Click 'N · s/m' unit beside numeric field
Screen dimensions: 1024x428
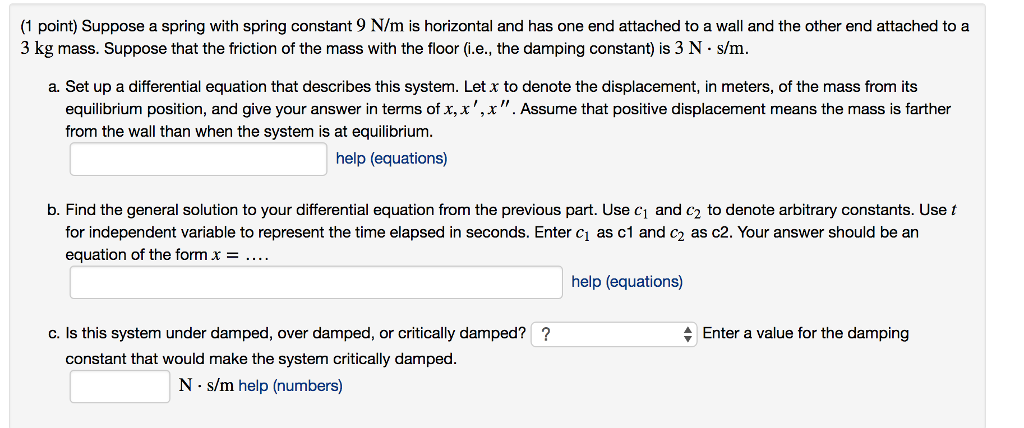(206, 386)
